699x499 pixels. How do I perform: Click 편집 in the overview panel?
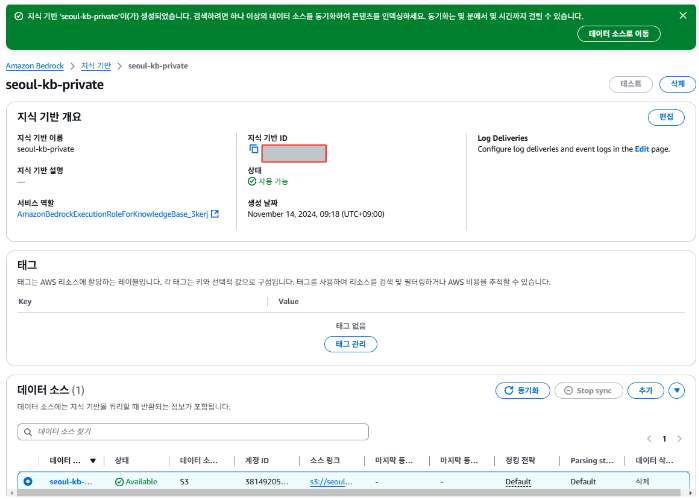(x=666, y=117)
